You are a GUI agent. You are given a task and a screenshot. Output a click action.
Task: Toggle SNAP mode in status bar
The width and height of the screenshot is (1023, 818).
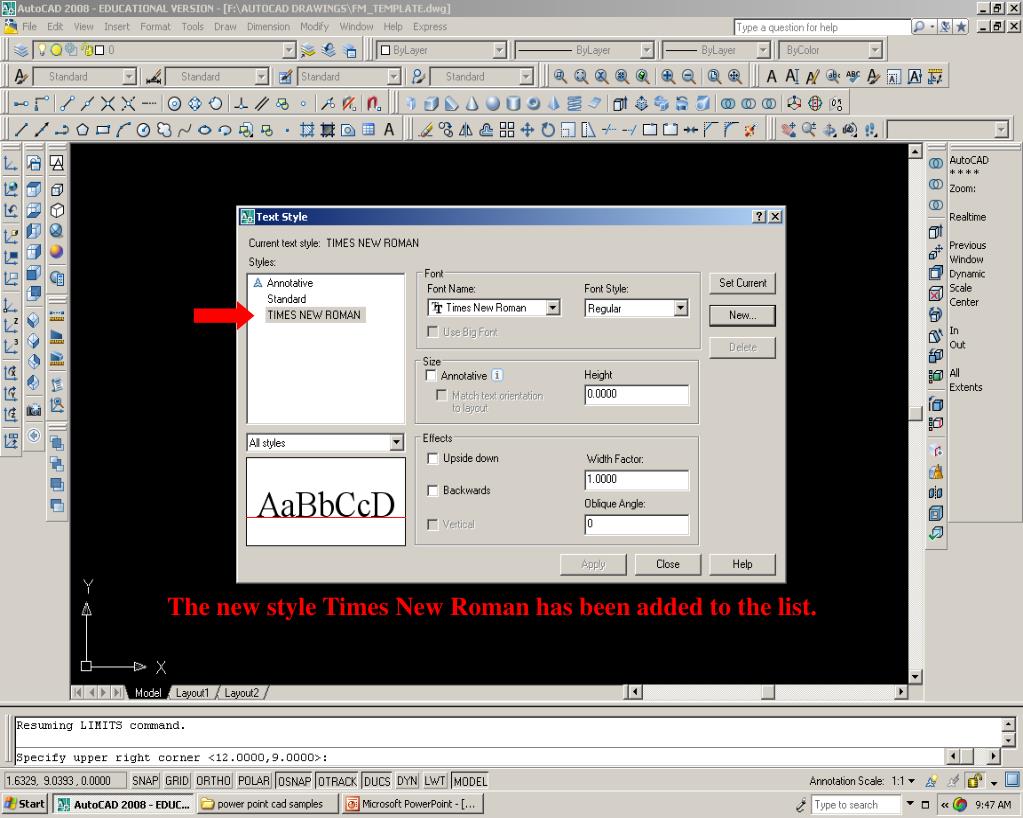click(x=145, y=781)
